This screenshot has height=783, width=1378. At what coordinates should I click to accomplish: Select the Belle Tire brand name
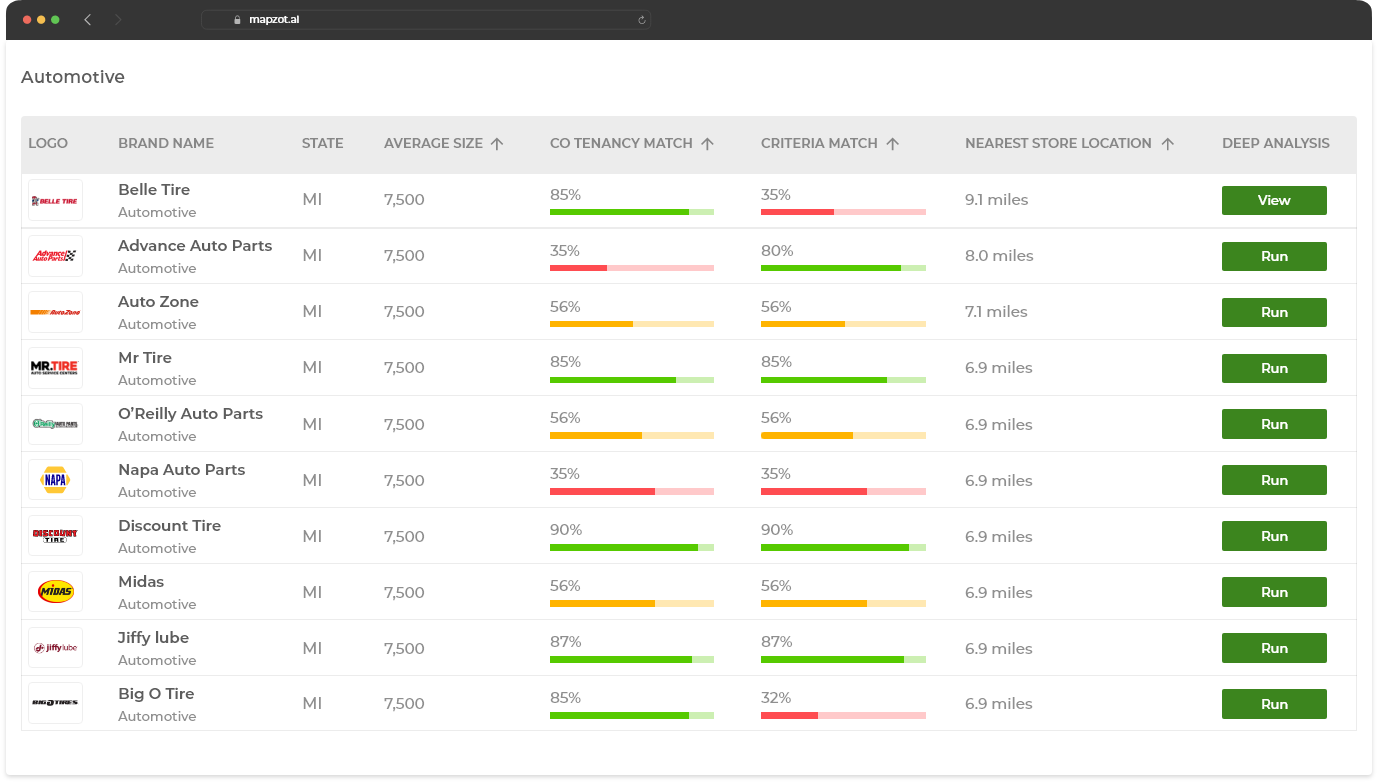click(x=154, y=190)
